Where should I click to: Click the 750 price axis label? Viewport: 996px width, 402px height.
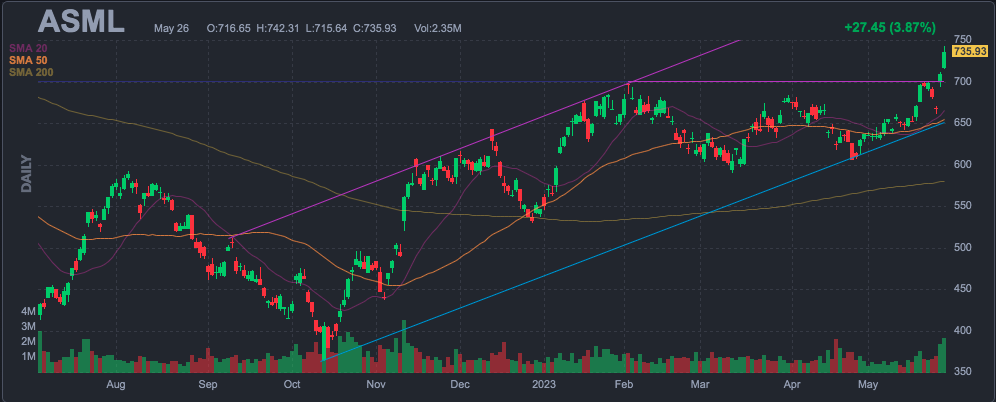tap(963, 38)
